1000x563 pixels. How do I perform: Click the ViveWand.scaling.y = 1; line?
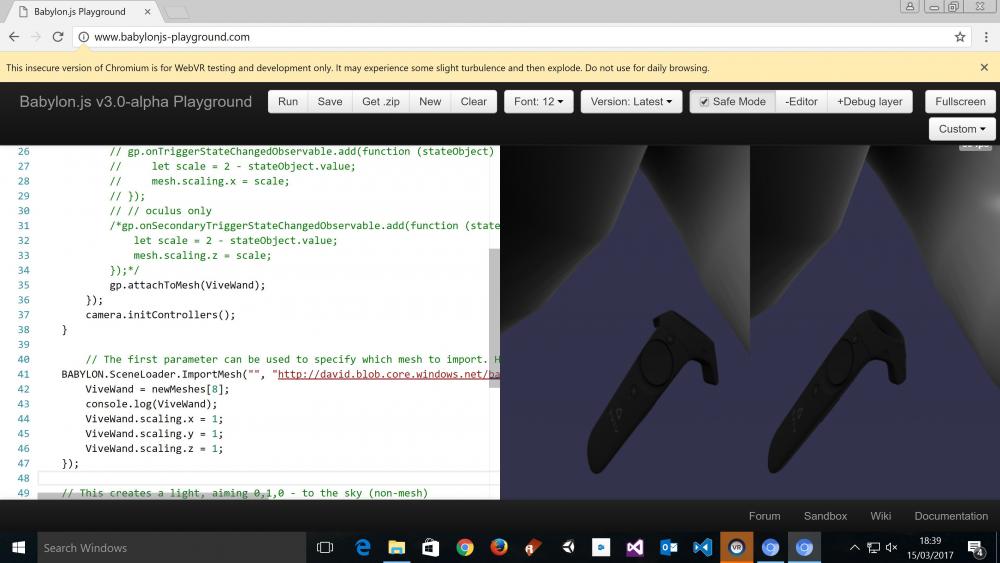point(154,434)
